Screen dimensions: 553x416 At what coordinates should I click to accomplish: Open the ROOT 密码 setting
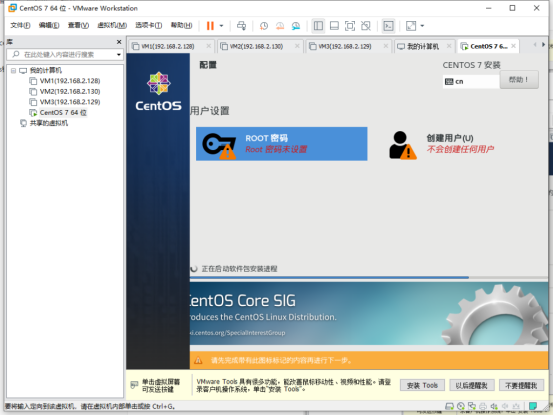coord(281,144)
